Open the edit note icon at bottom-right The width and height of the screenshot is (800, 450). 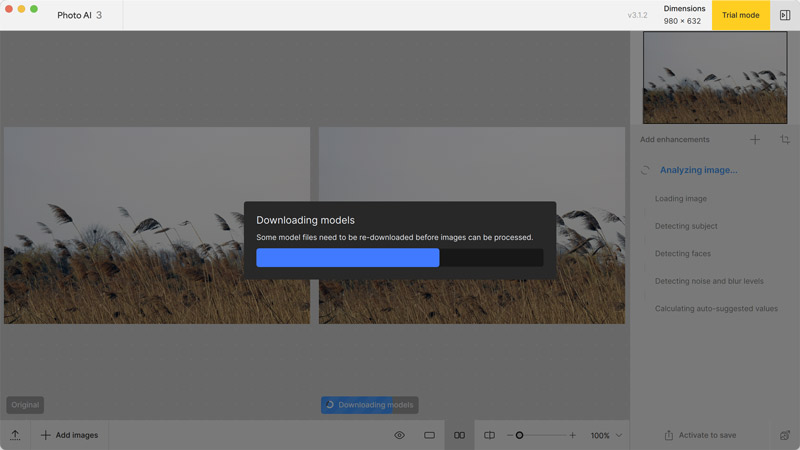click(x=785, y=435)
